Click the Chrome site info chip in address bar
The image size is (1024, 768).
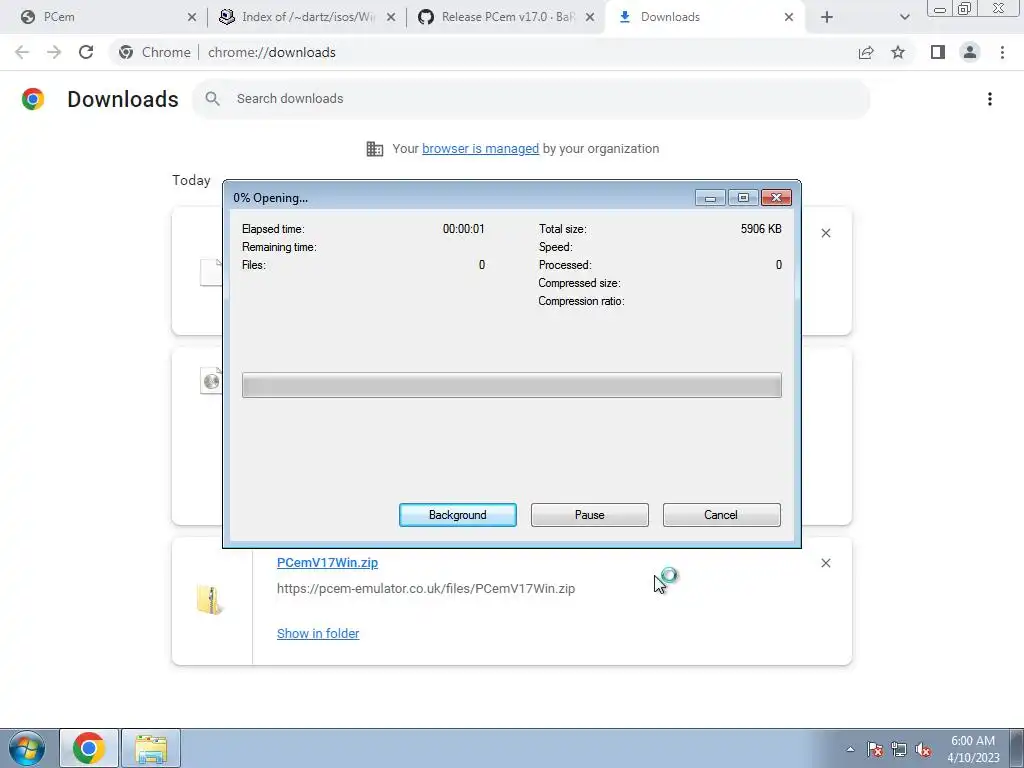click(x=155, y=52)
